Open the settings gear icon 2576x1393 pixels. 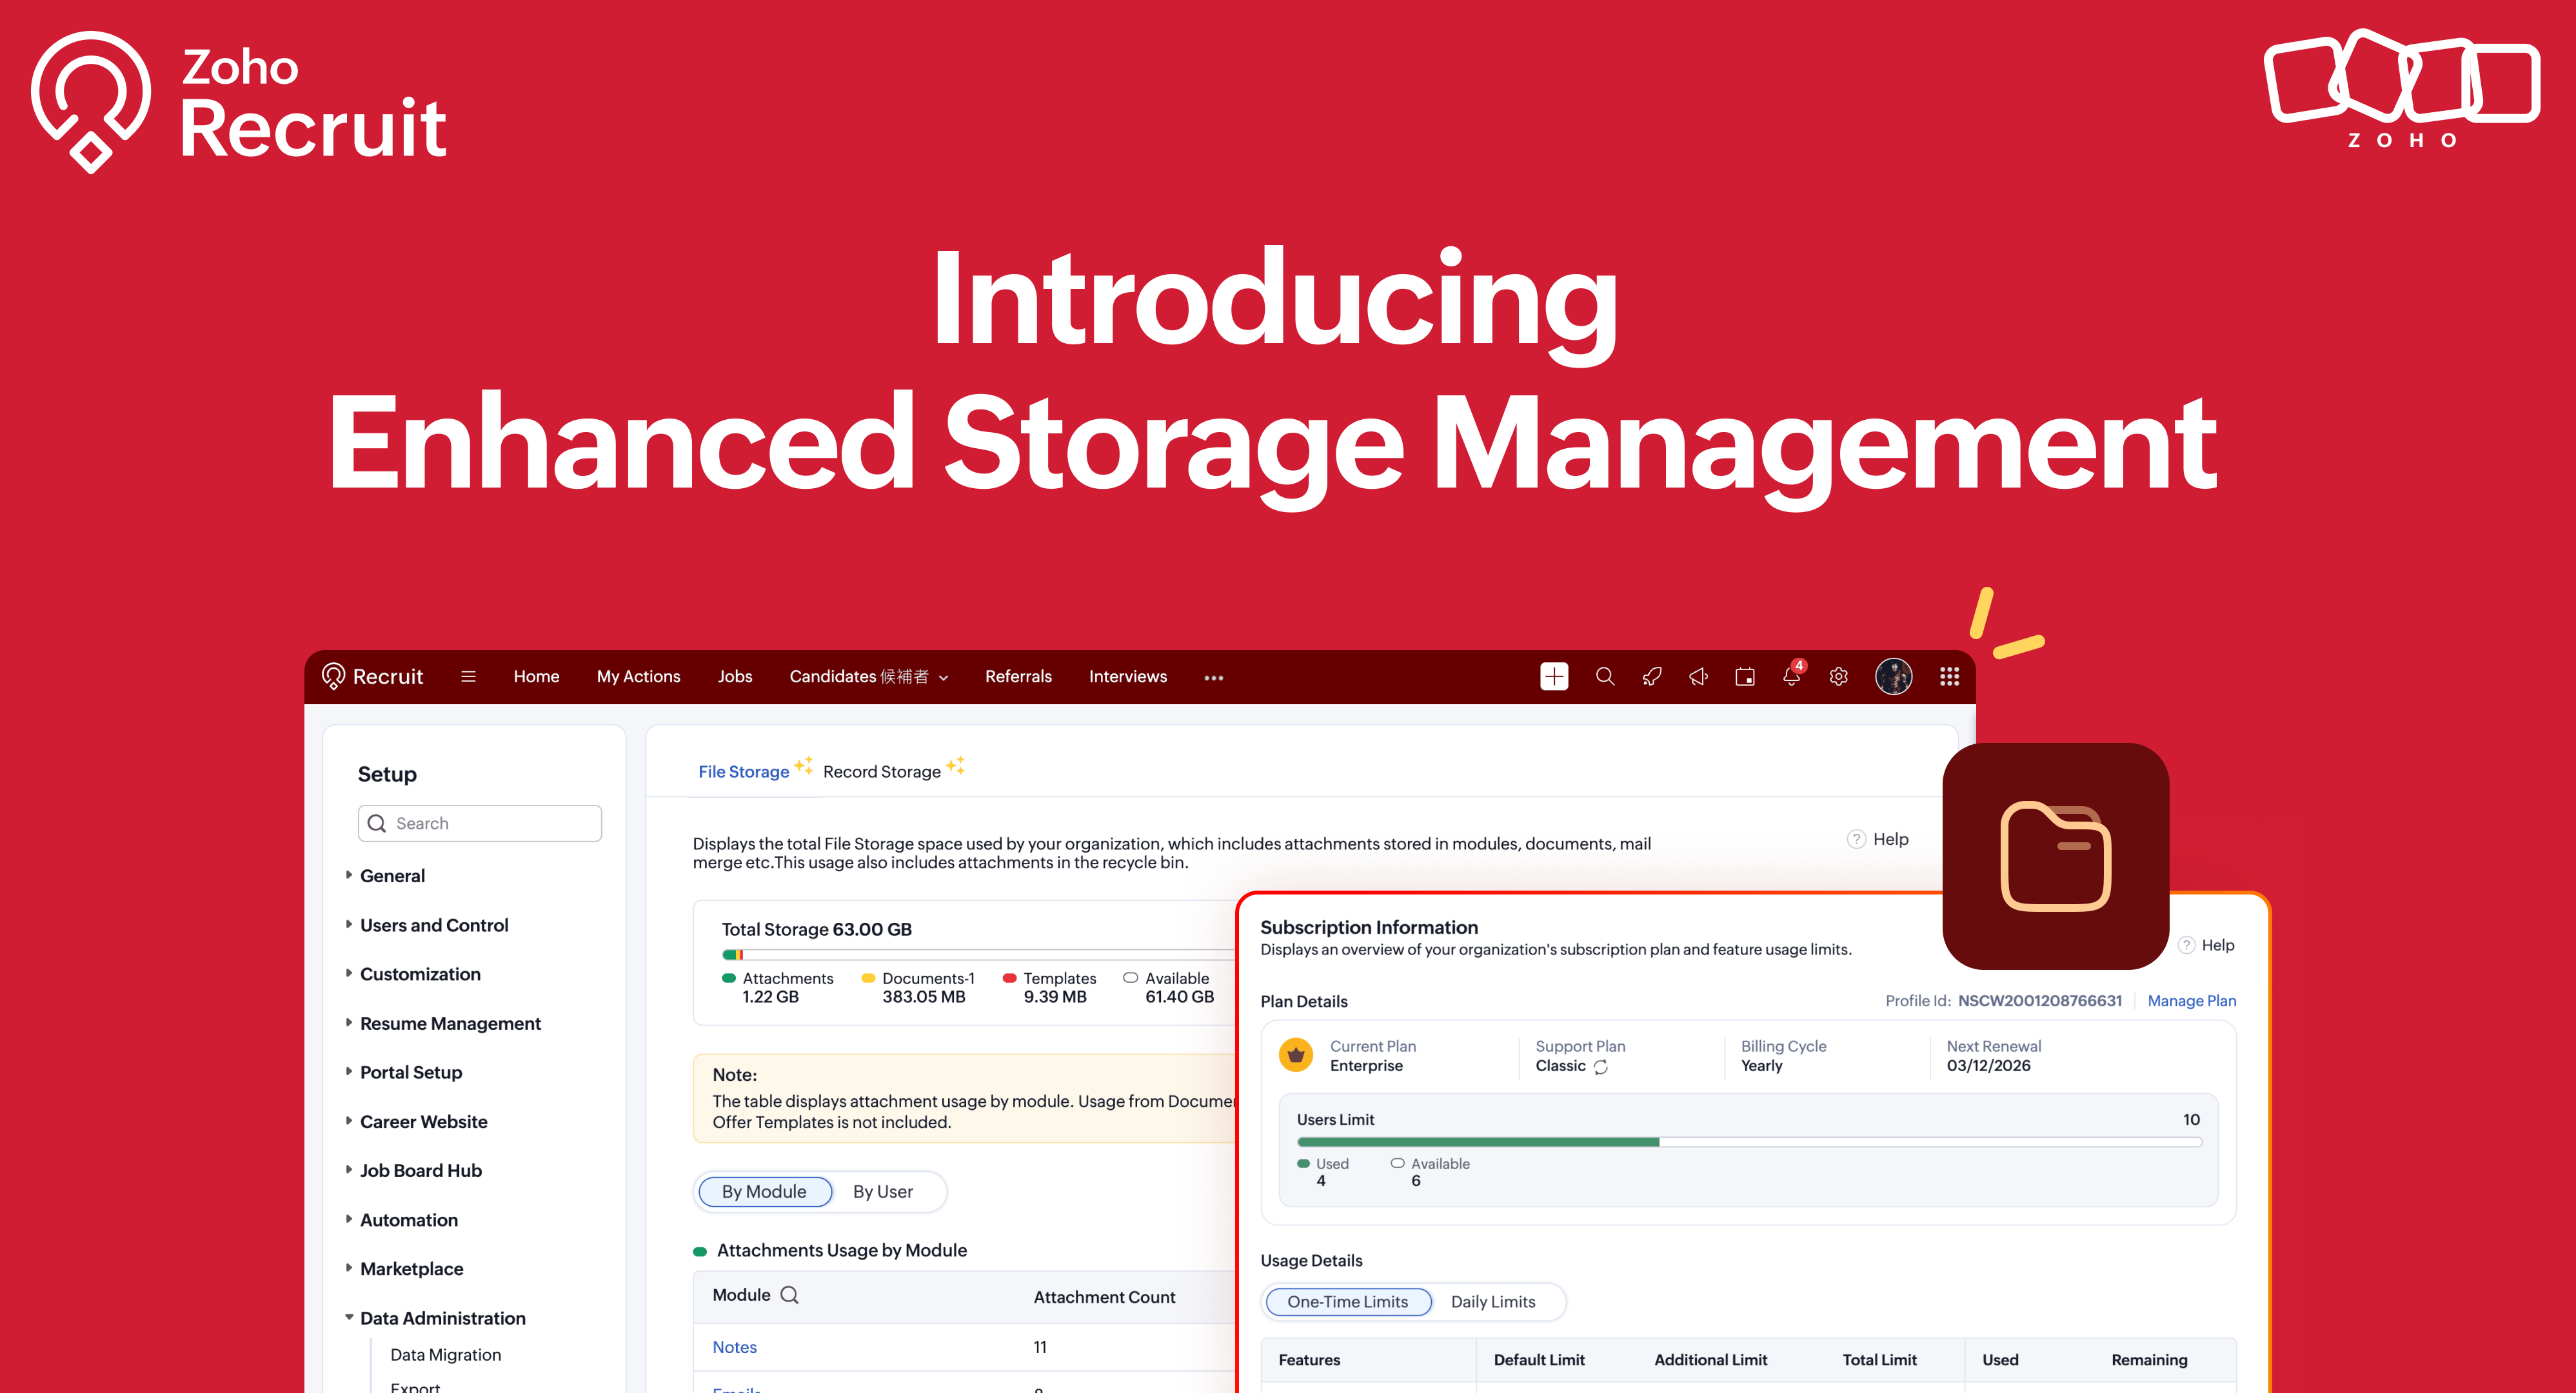1838,677
